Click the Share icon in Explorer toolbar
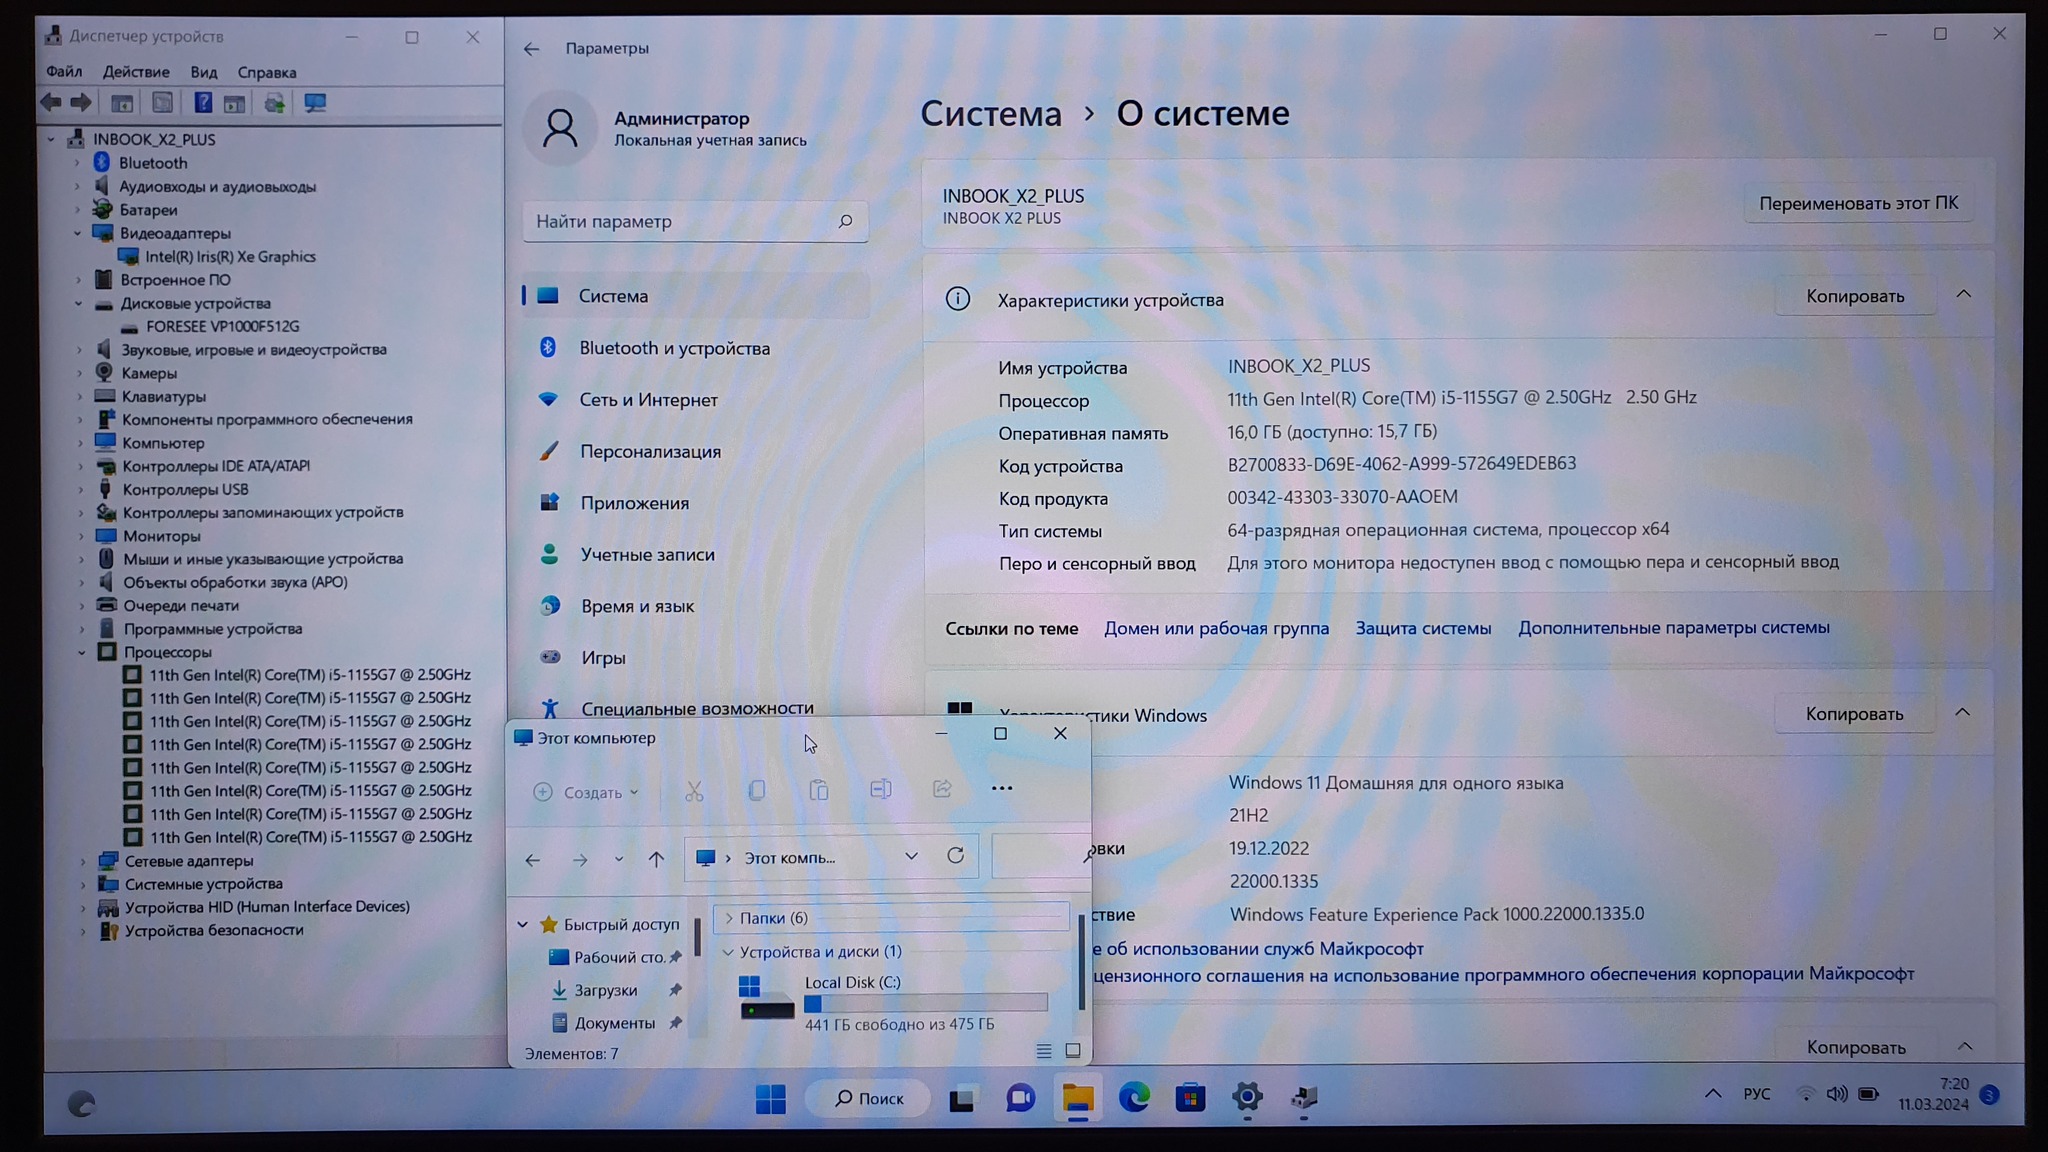This screenshot has width=2048, height=1152. point(942,789)
